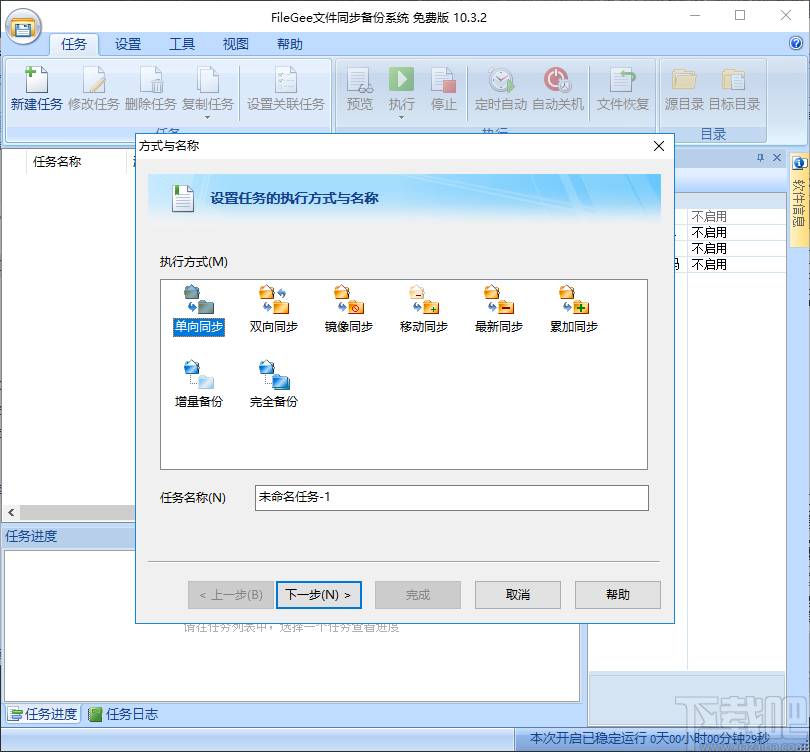The image size is (810, 752).
Task: Switch to the 工具 (Tools) ribbon tab
Action: (x=181, y=44)
